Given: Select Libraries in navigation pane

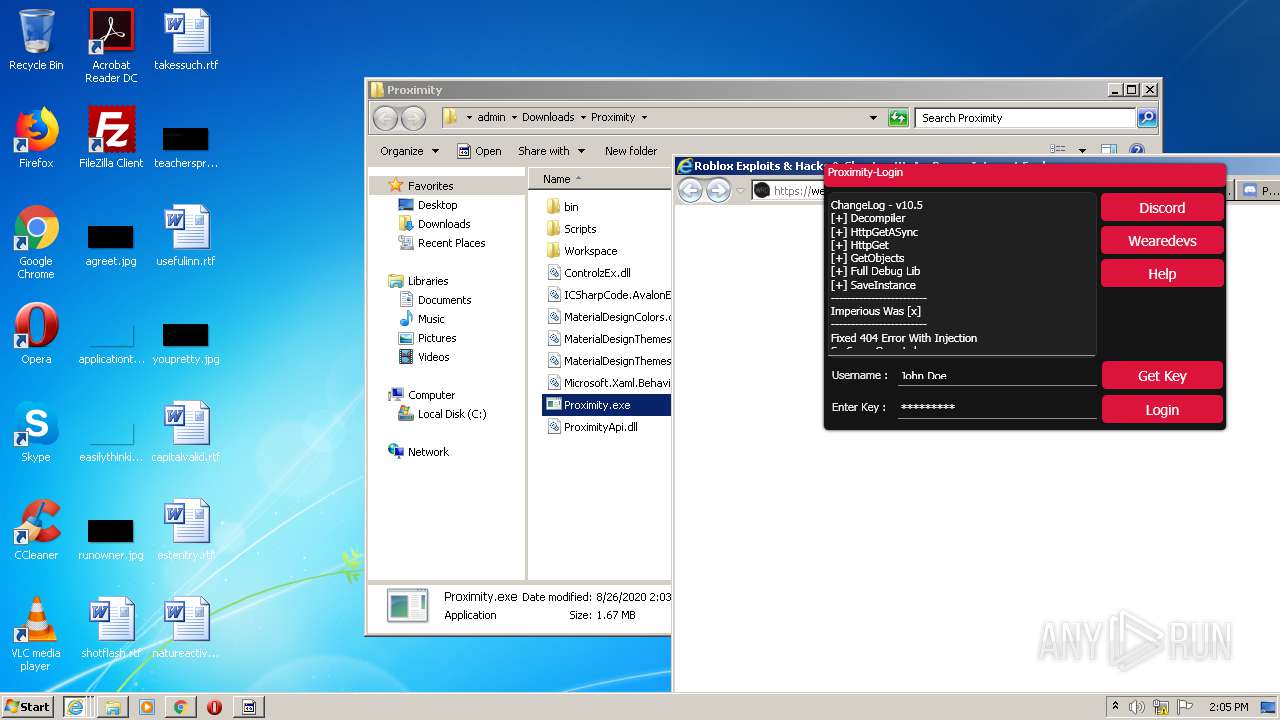Looking at the screenshot, I should click(428, 281).
